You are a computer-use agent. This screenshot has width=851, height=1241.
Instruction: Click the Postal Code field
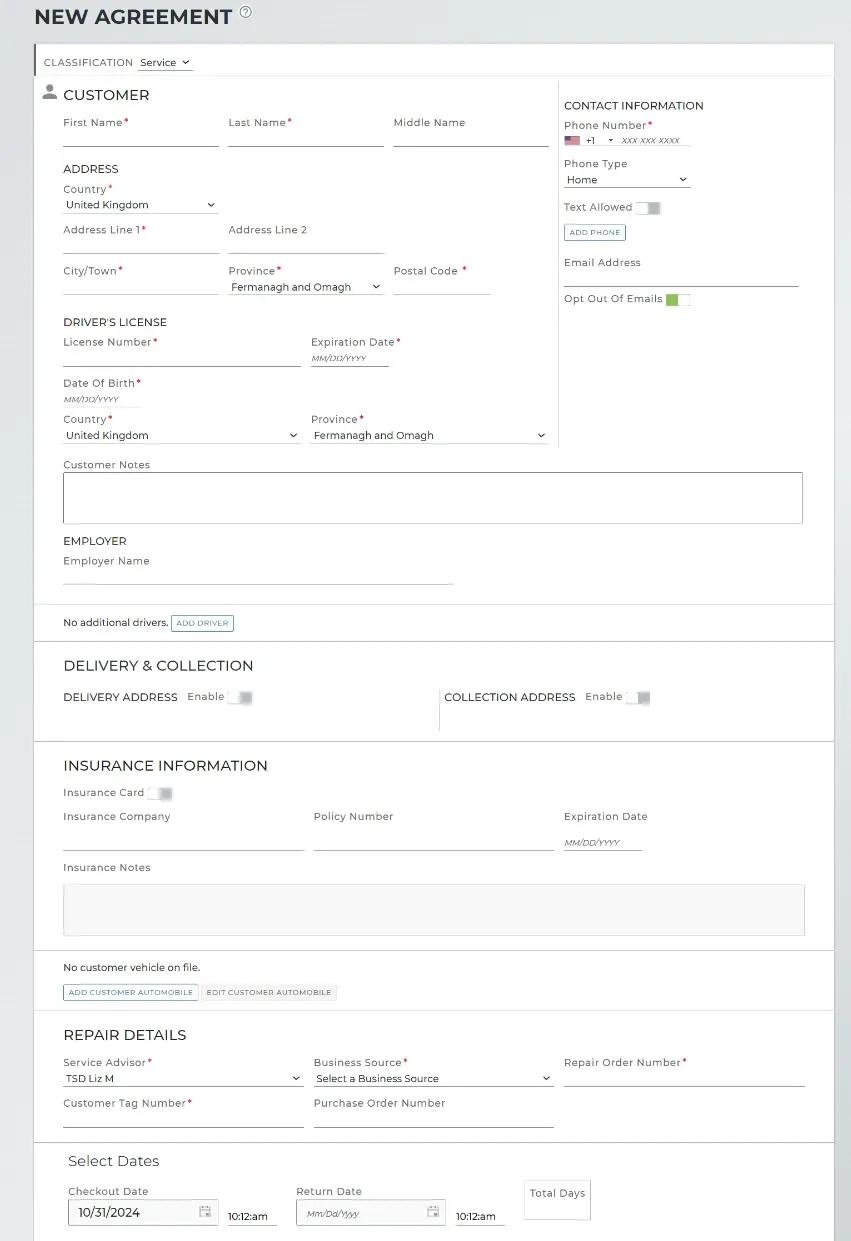click(x=442, y=286)
